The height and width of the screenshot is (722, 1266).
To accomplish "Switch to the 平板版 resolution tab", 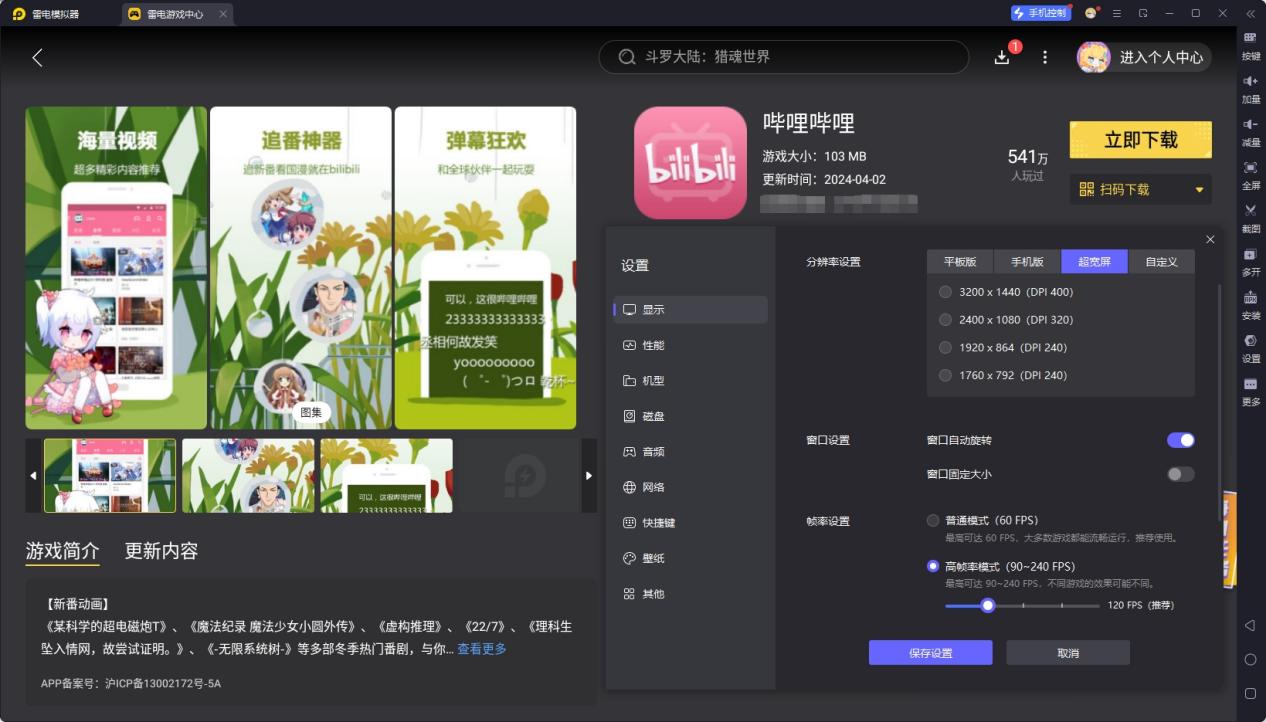I will 960,262.
